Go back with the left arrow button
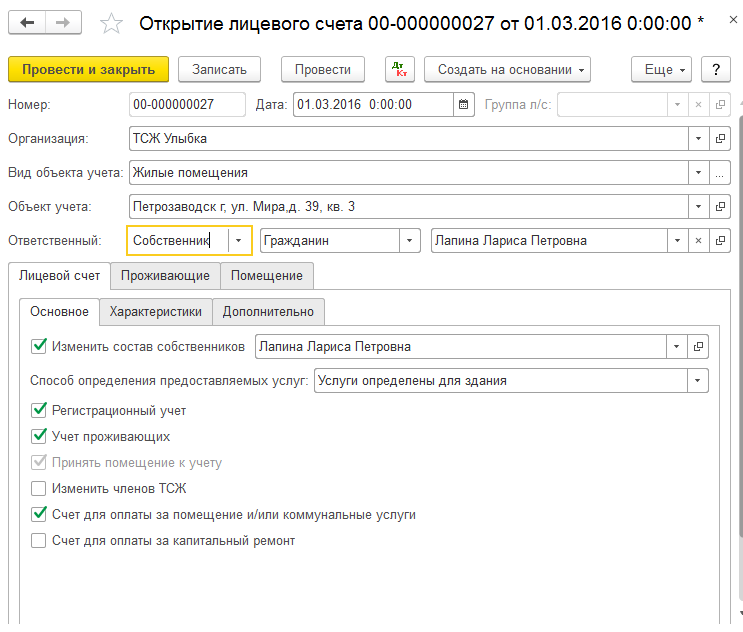The width and height of the screenshot is (743, 632). pyautogui.click(x=27, y=22)
